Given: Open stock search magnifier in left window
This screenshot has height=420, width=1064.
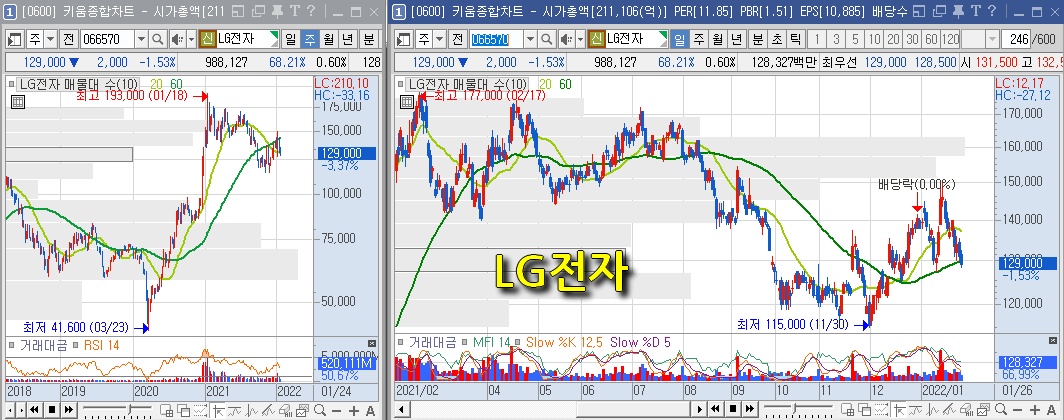Looking at the screenshot, I should click(x=157, y=39).
